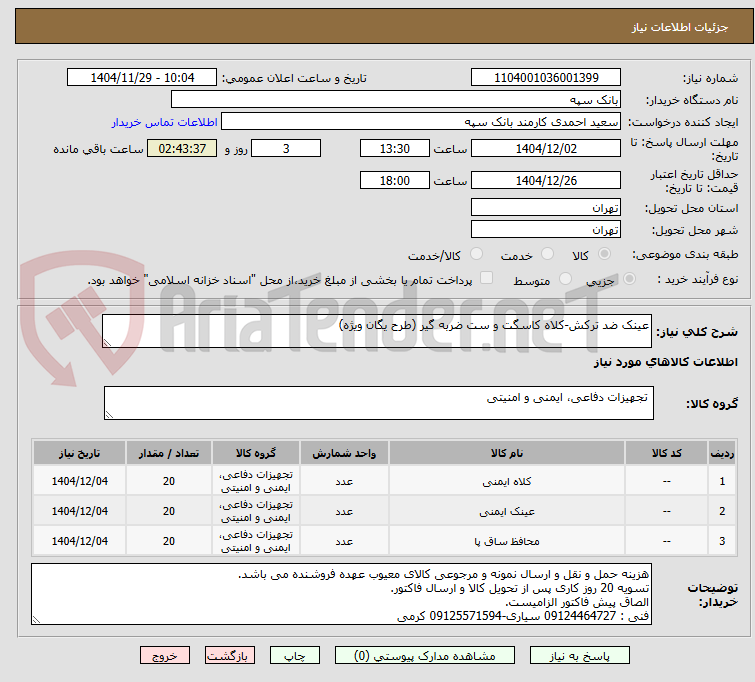Image resolution: width=755 pixels, height=682 pixels.
Task: Click the پاسخ به نیاز button
Action: click(580, 656)
